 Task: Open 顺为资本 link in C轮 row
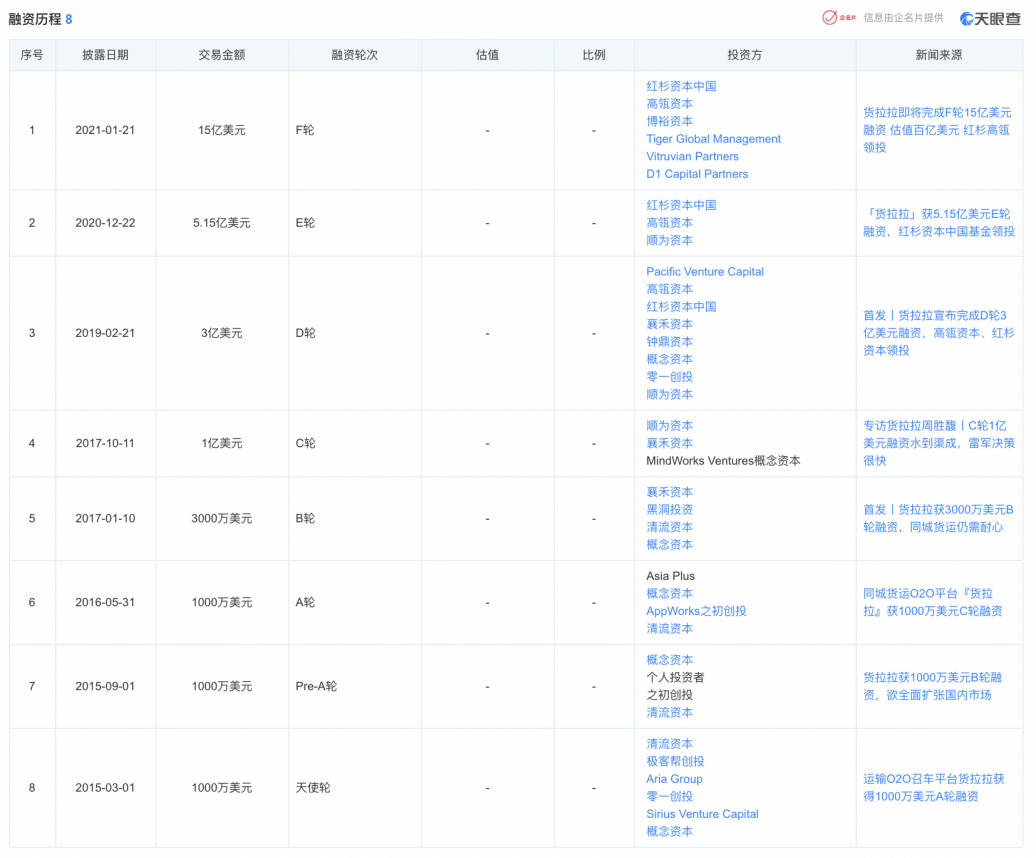[x=669, y=425]
